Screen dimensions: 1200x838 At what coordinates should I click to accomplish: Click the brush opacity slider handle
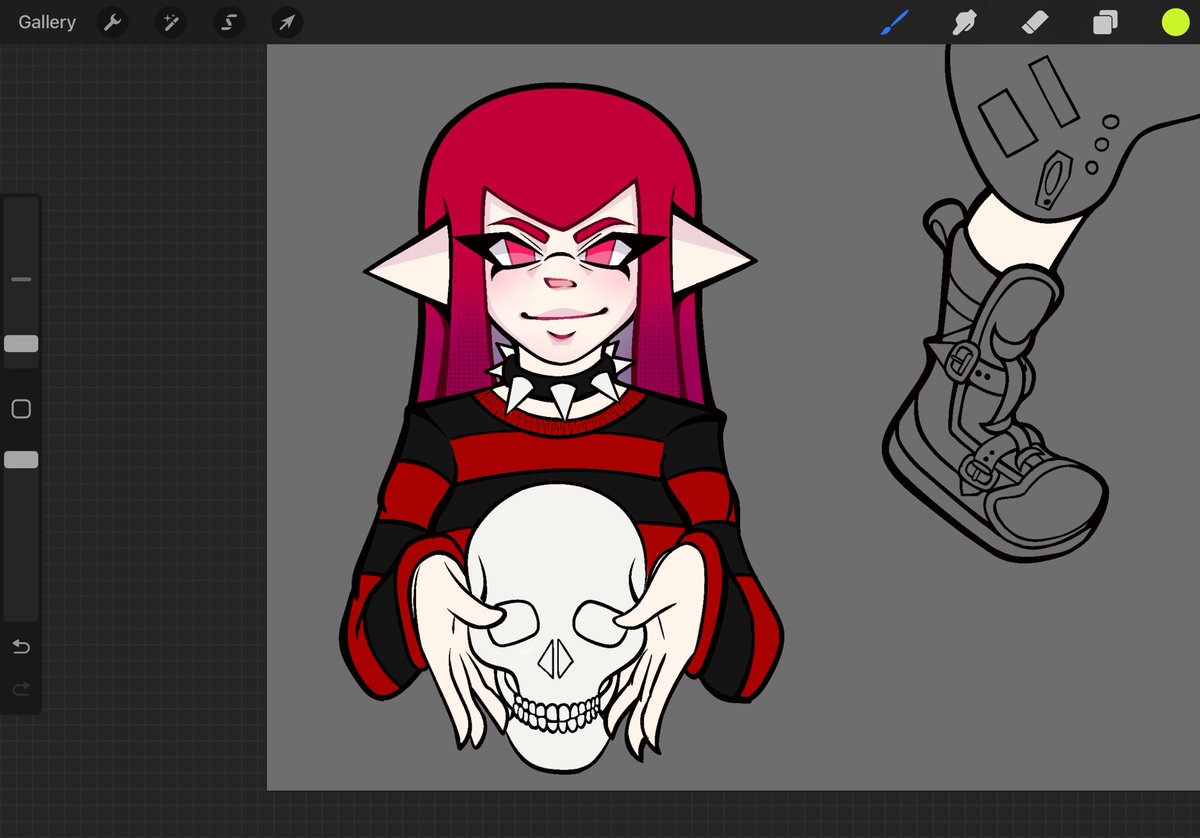coord(21,459)
